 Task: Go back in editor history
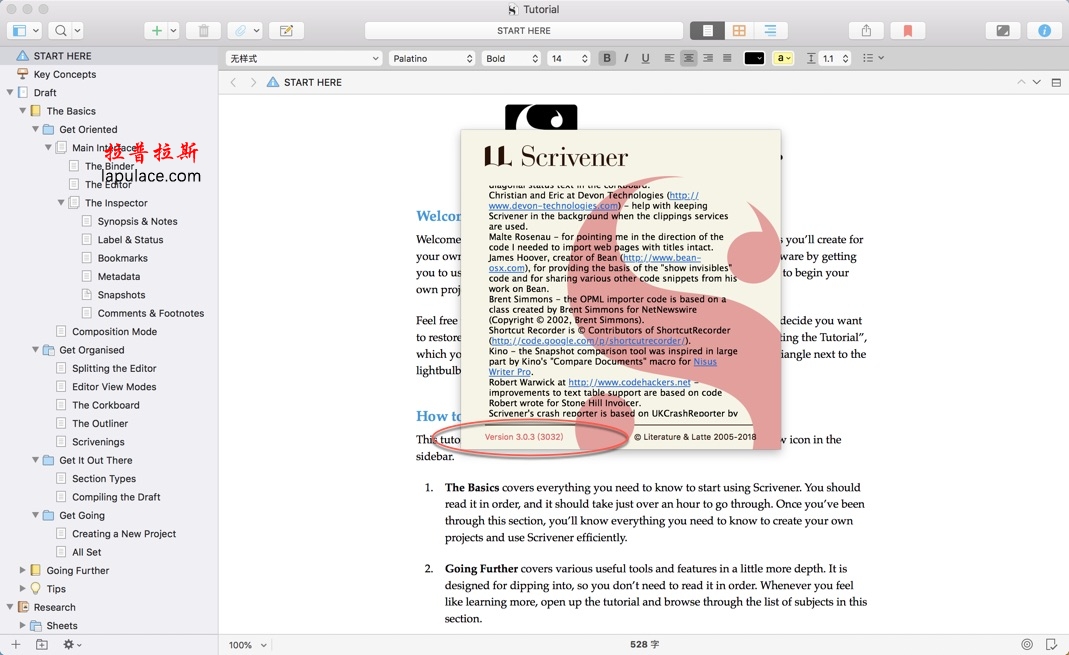pos(233,82)
